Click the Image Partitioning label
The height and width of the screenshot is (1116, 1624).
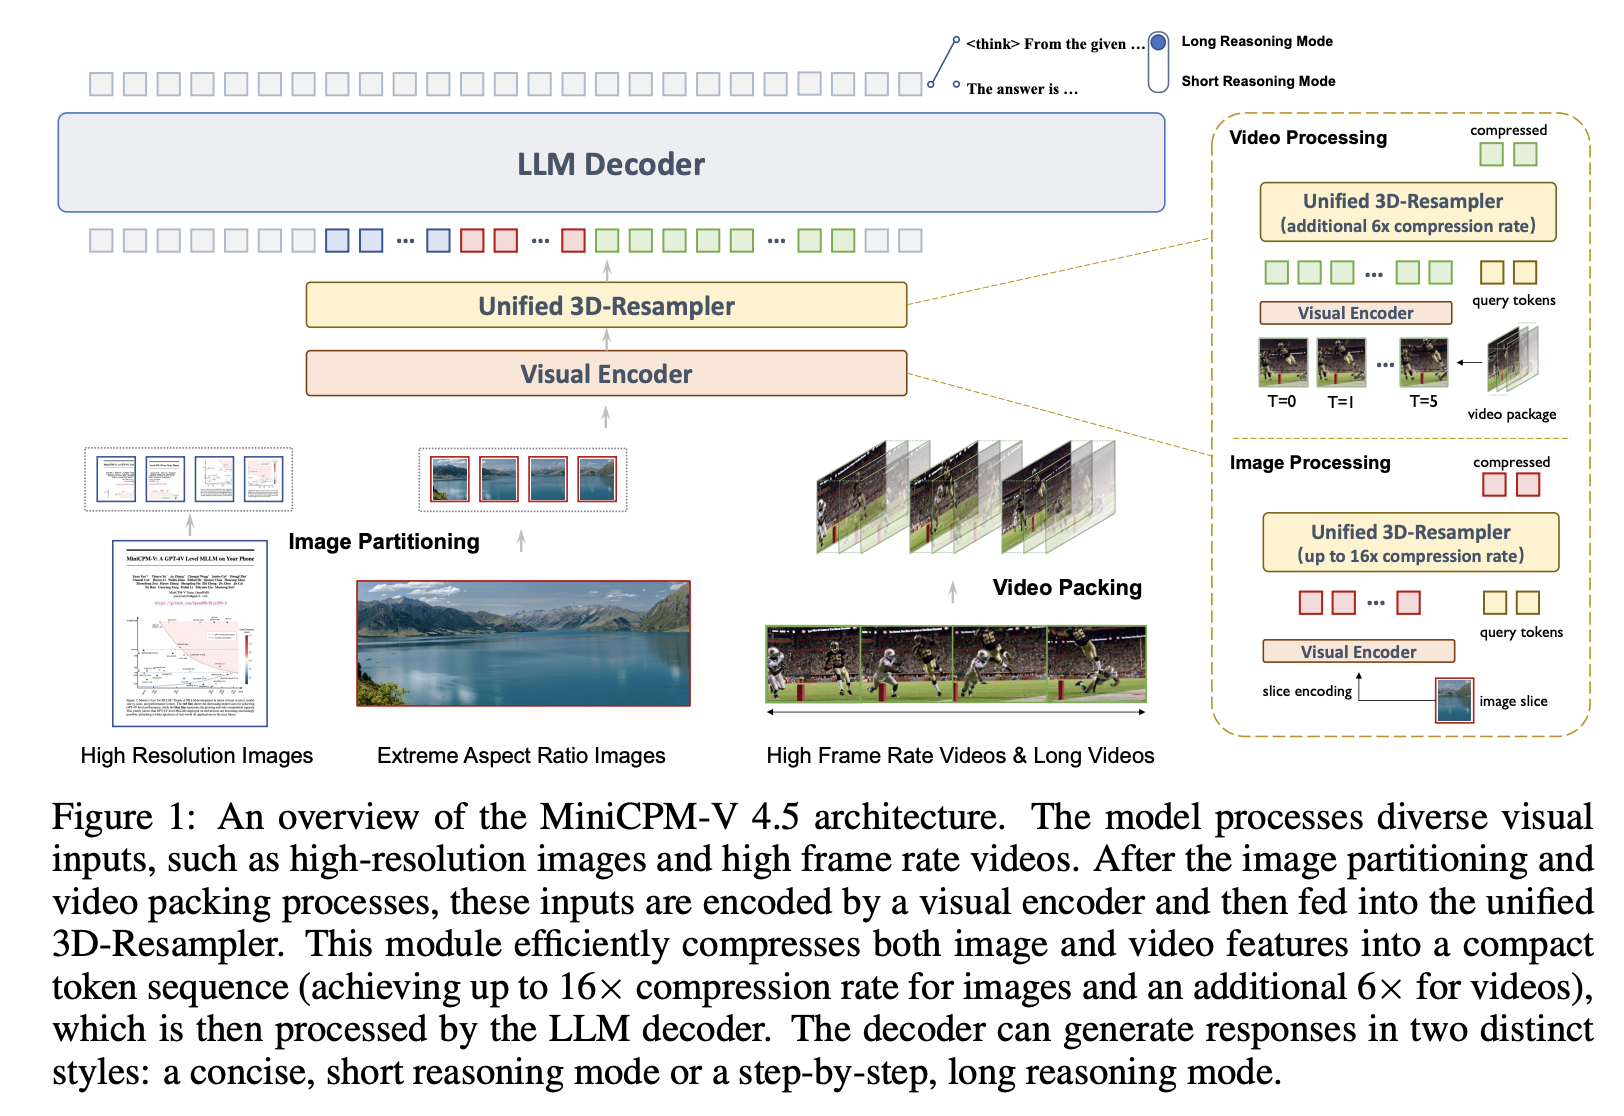[384, 541]
